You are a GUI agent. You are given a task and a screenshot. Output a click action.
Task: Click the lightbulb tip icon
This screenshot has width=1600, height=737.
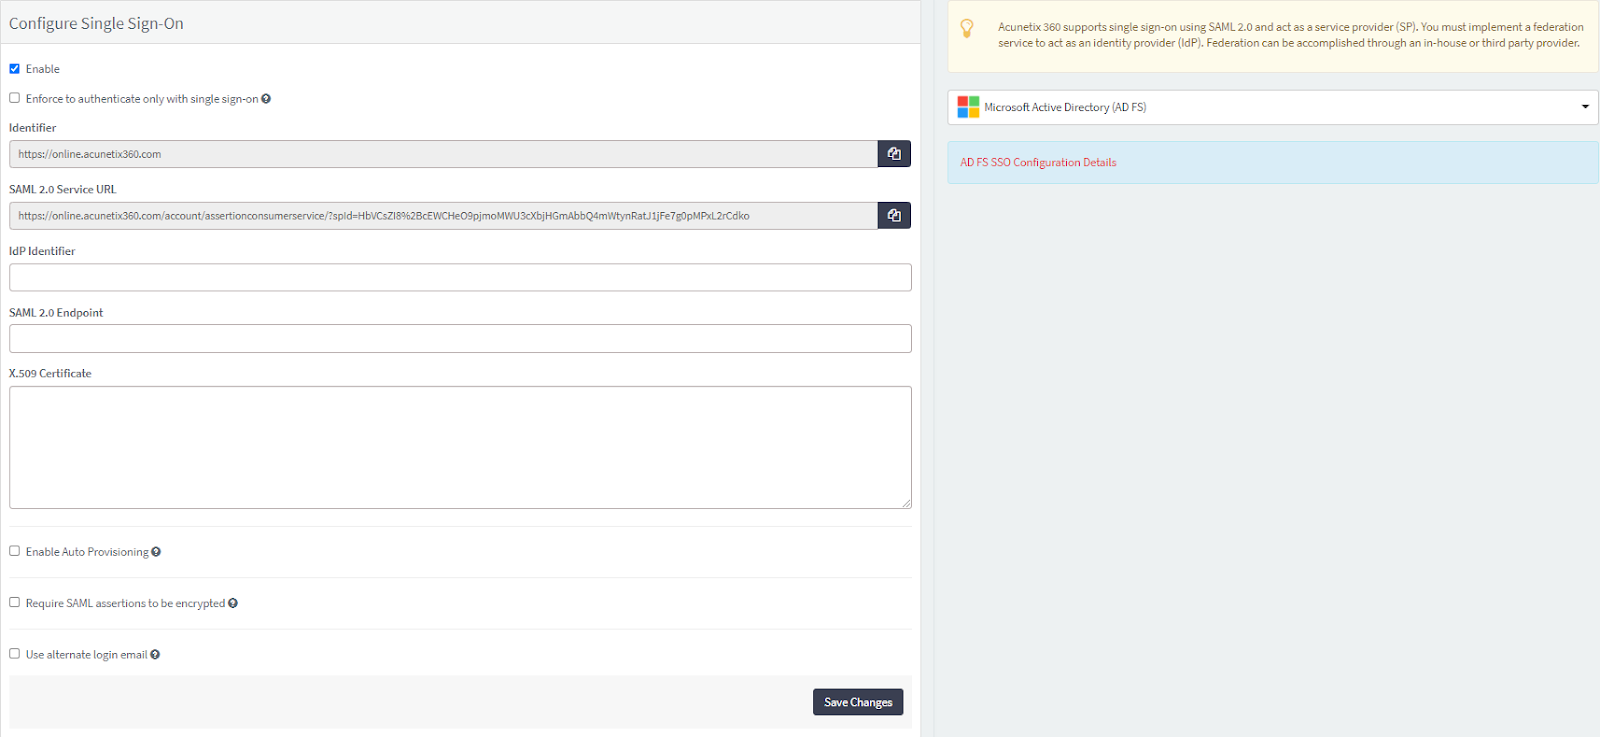click(x=967, y=29)
